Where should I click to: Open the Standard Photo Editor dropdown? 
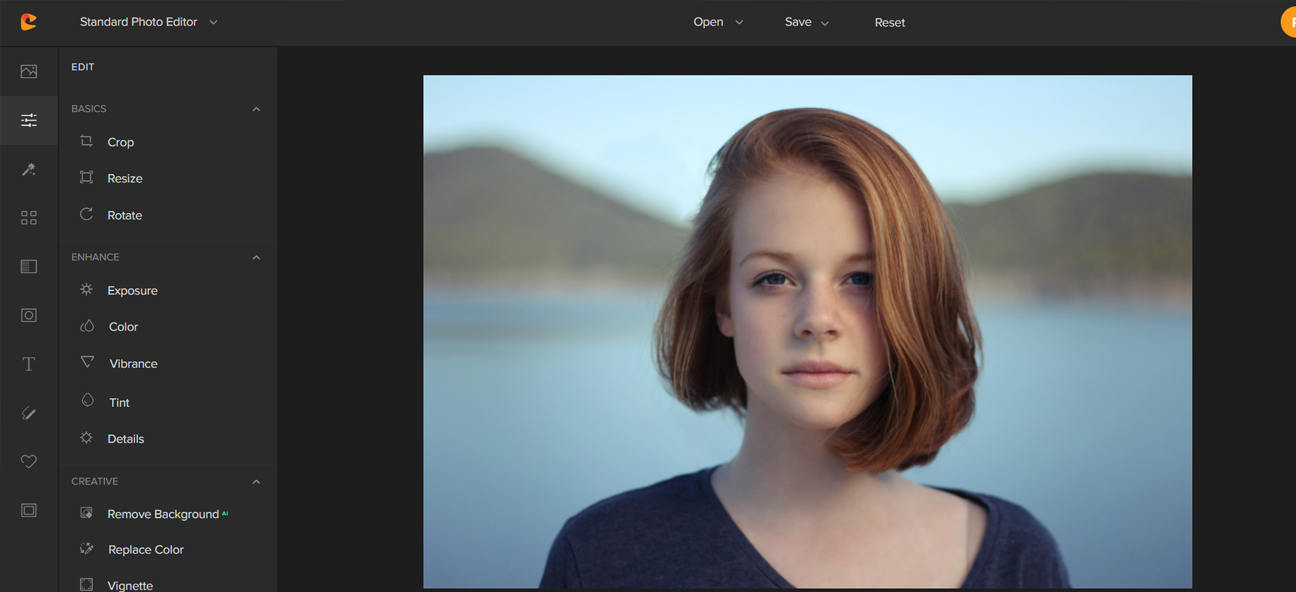(148, 22)
